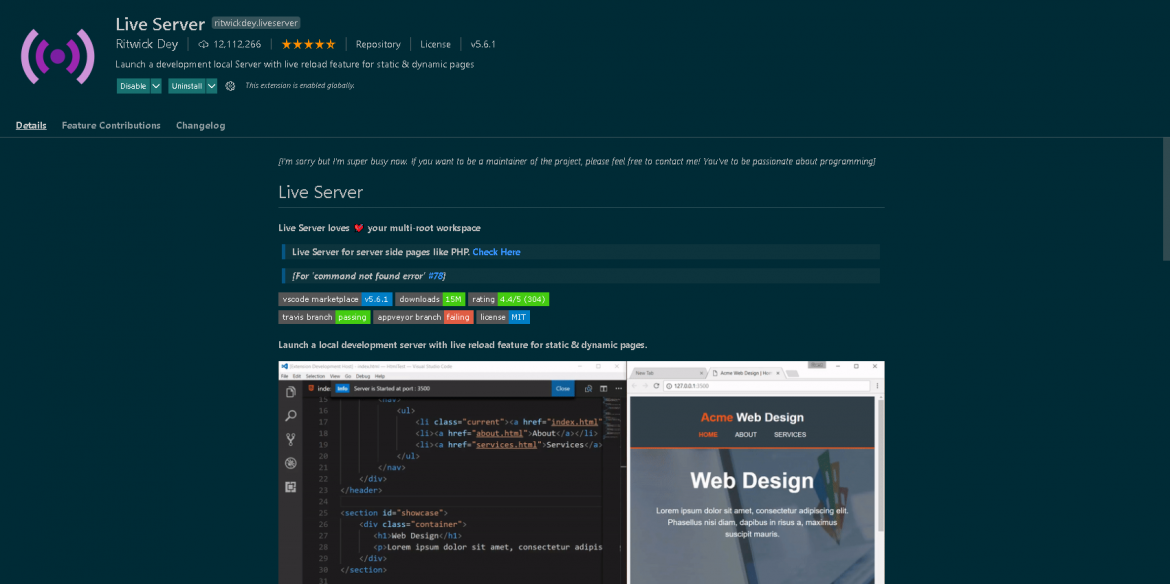Open the Uninstall dropdown arrow
The image size is (1170, 584).
[x=211, y=86]
